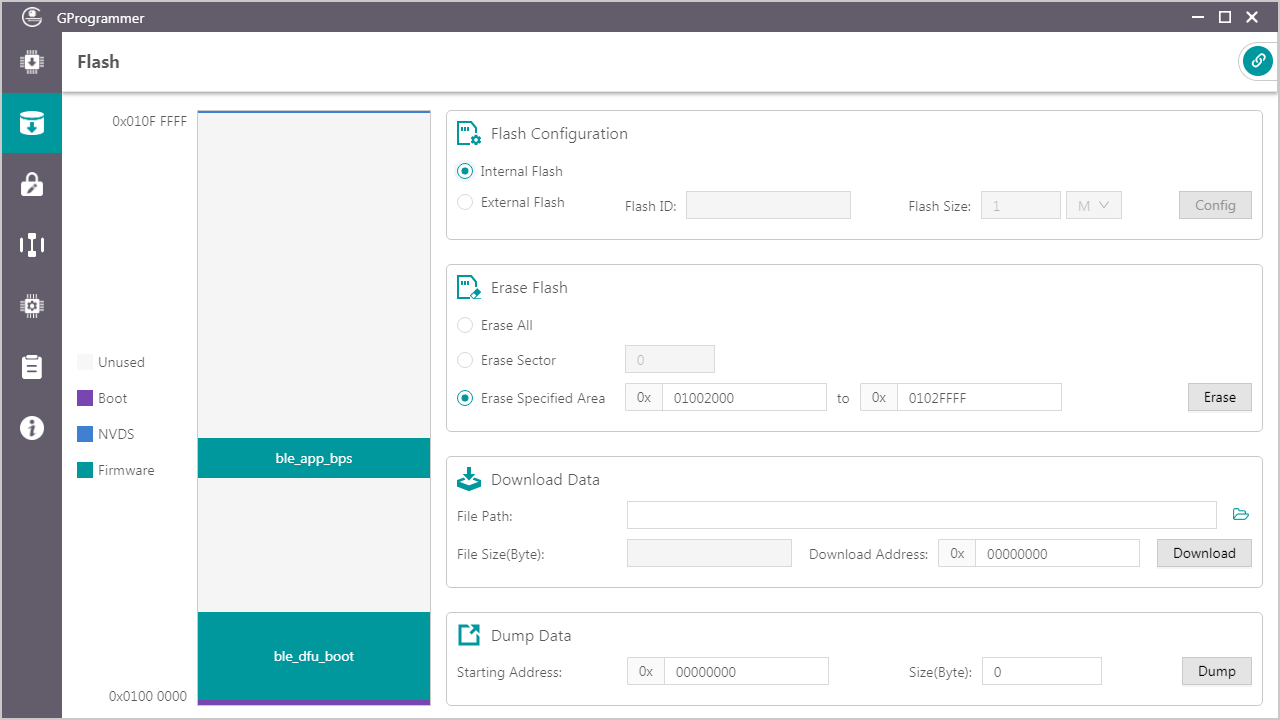Click the connection link icon at top right

click(1257, 61)
